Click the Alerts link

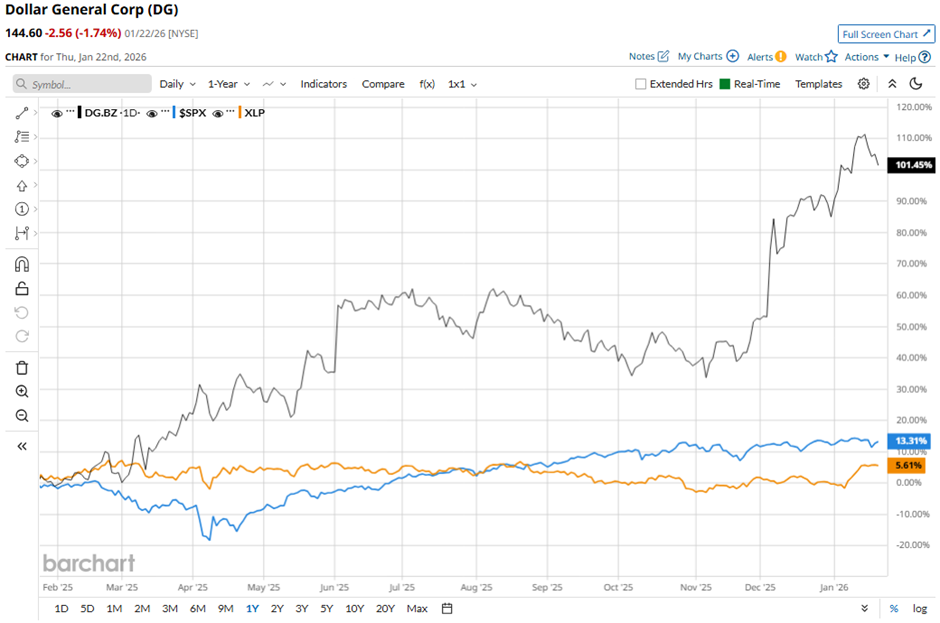coord(760,56)
